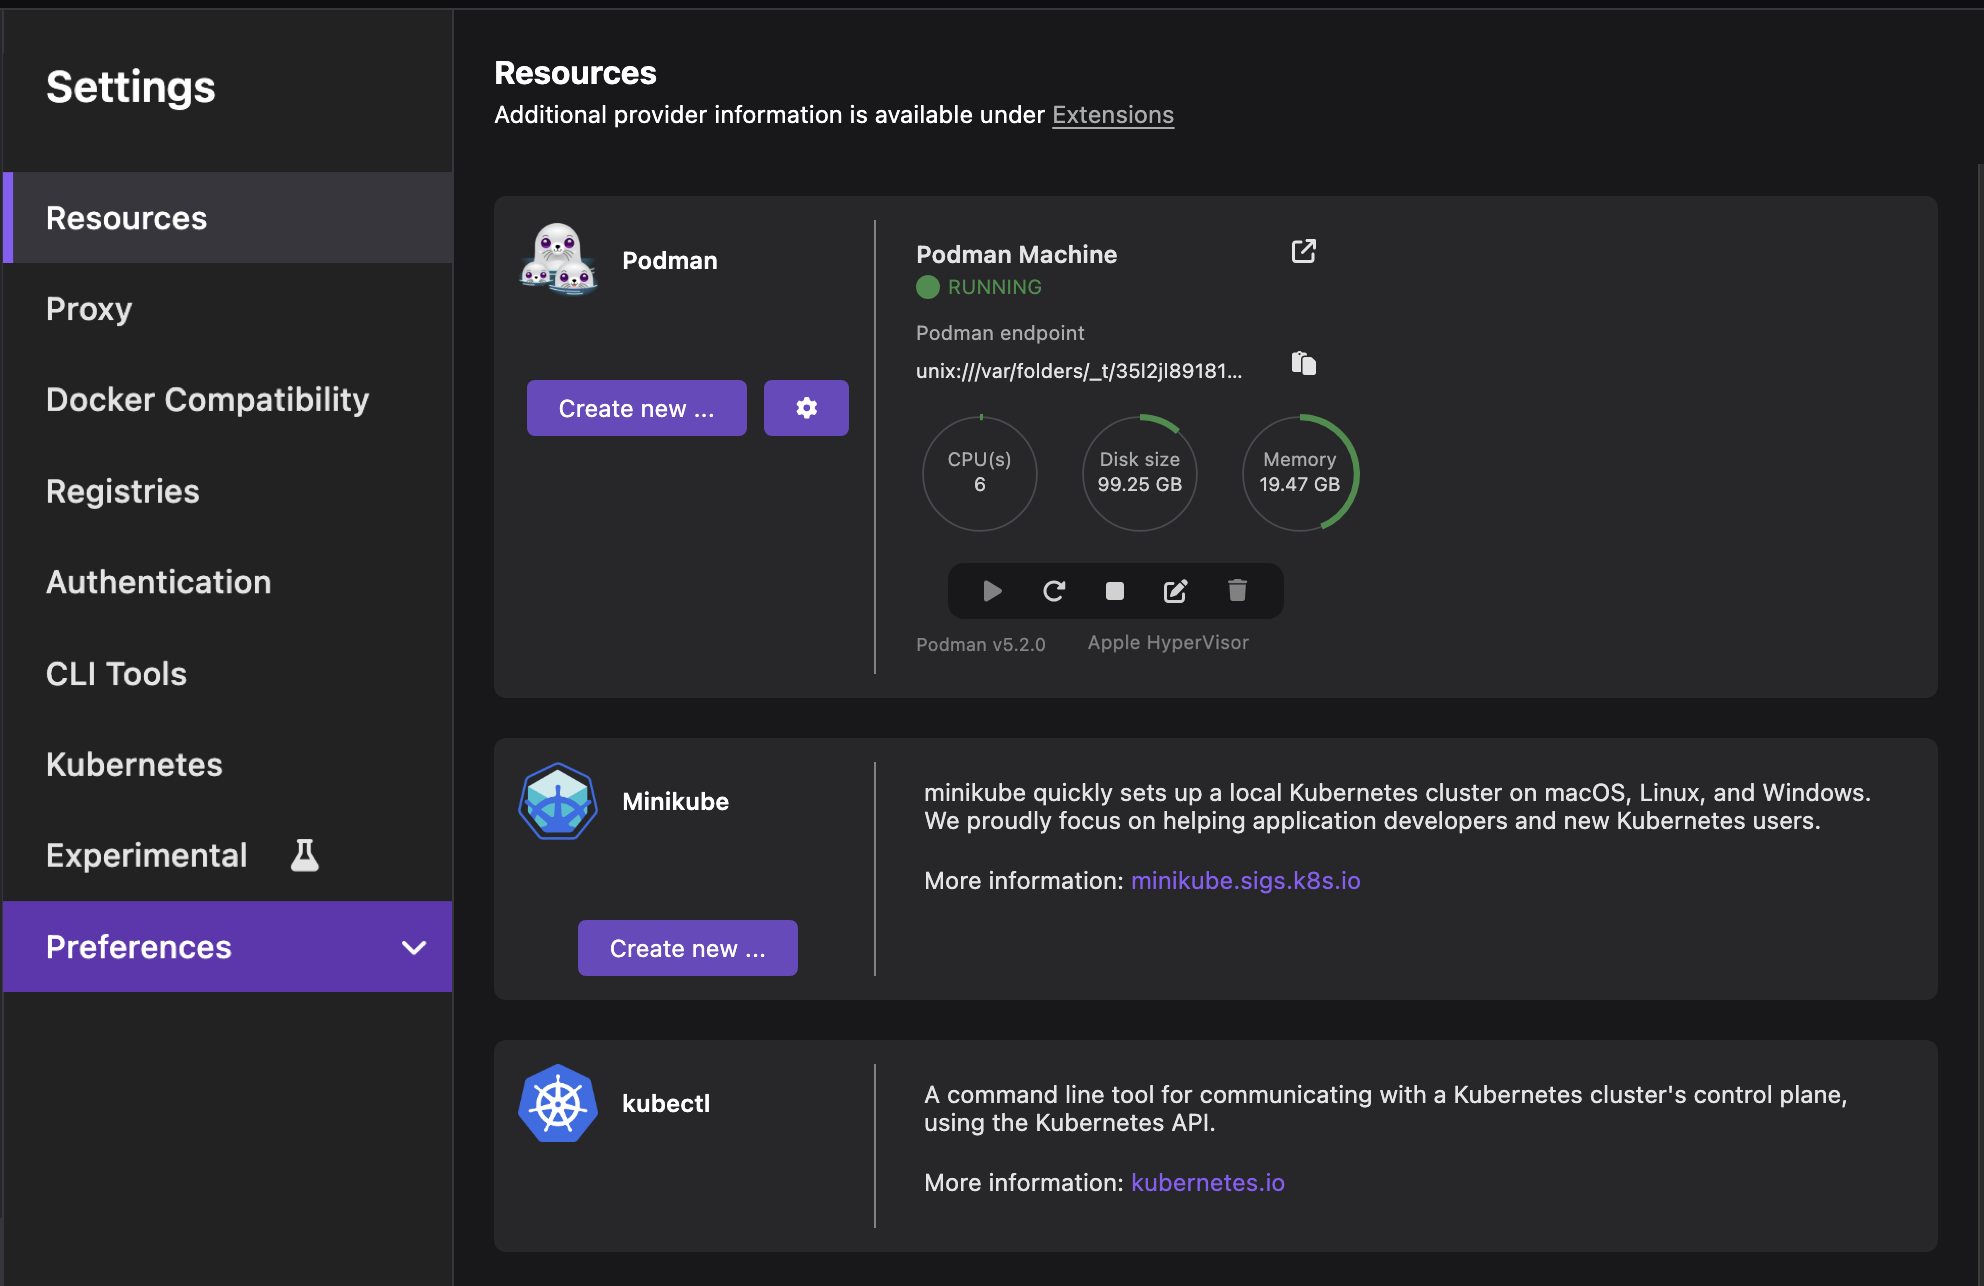The image size is (1984, 1286).
Task: Click the Memory usage gauge
Action: click(x=1299, y=473)
